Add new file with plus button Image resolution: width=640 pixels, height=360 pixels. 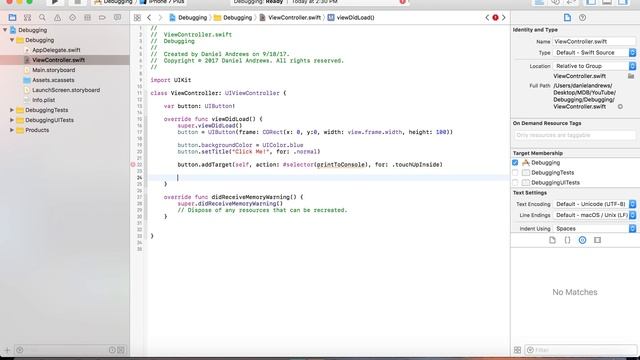[x=7, y=350]
